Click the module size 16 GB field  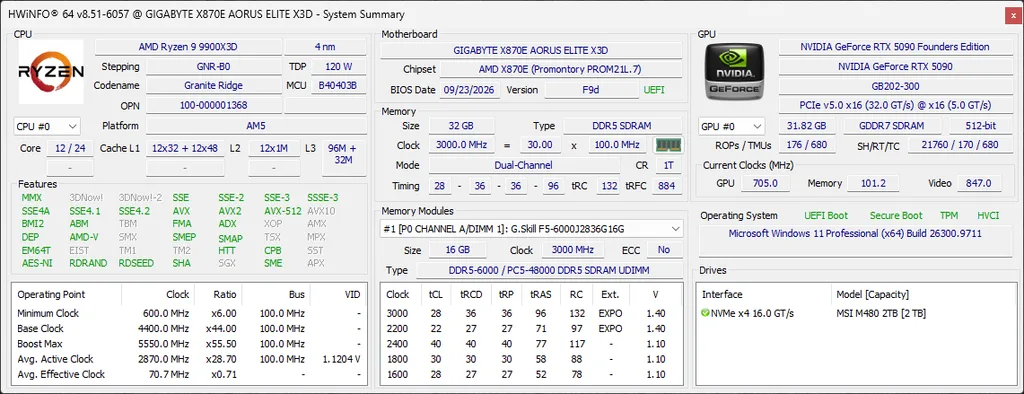457,250
